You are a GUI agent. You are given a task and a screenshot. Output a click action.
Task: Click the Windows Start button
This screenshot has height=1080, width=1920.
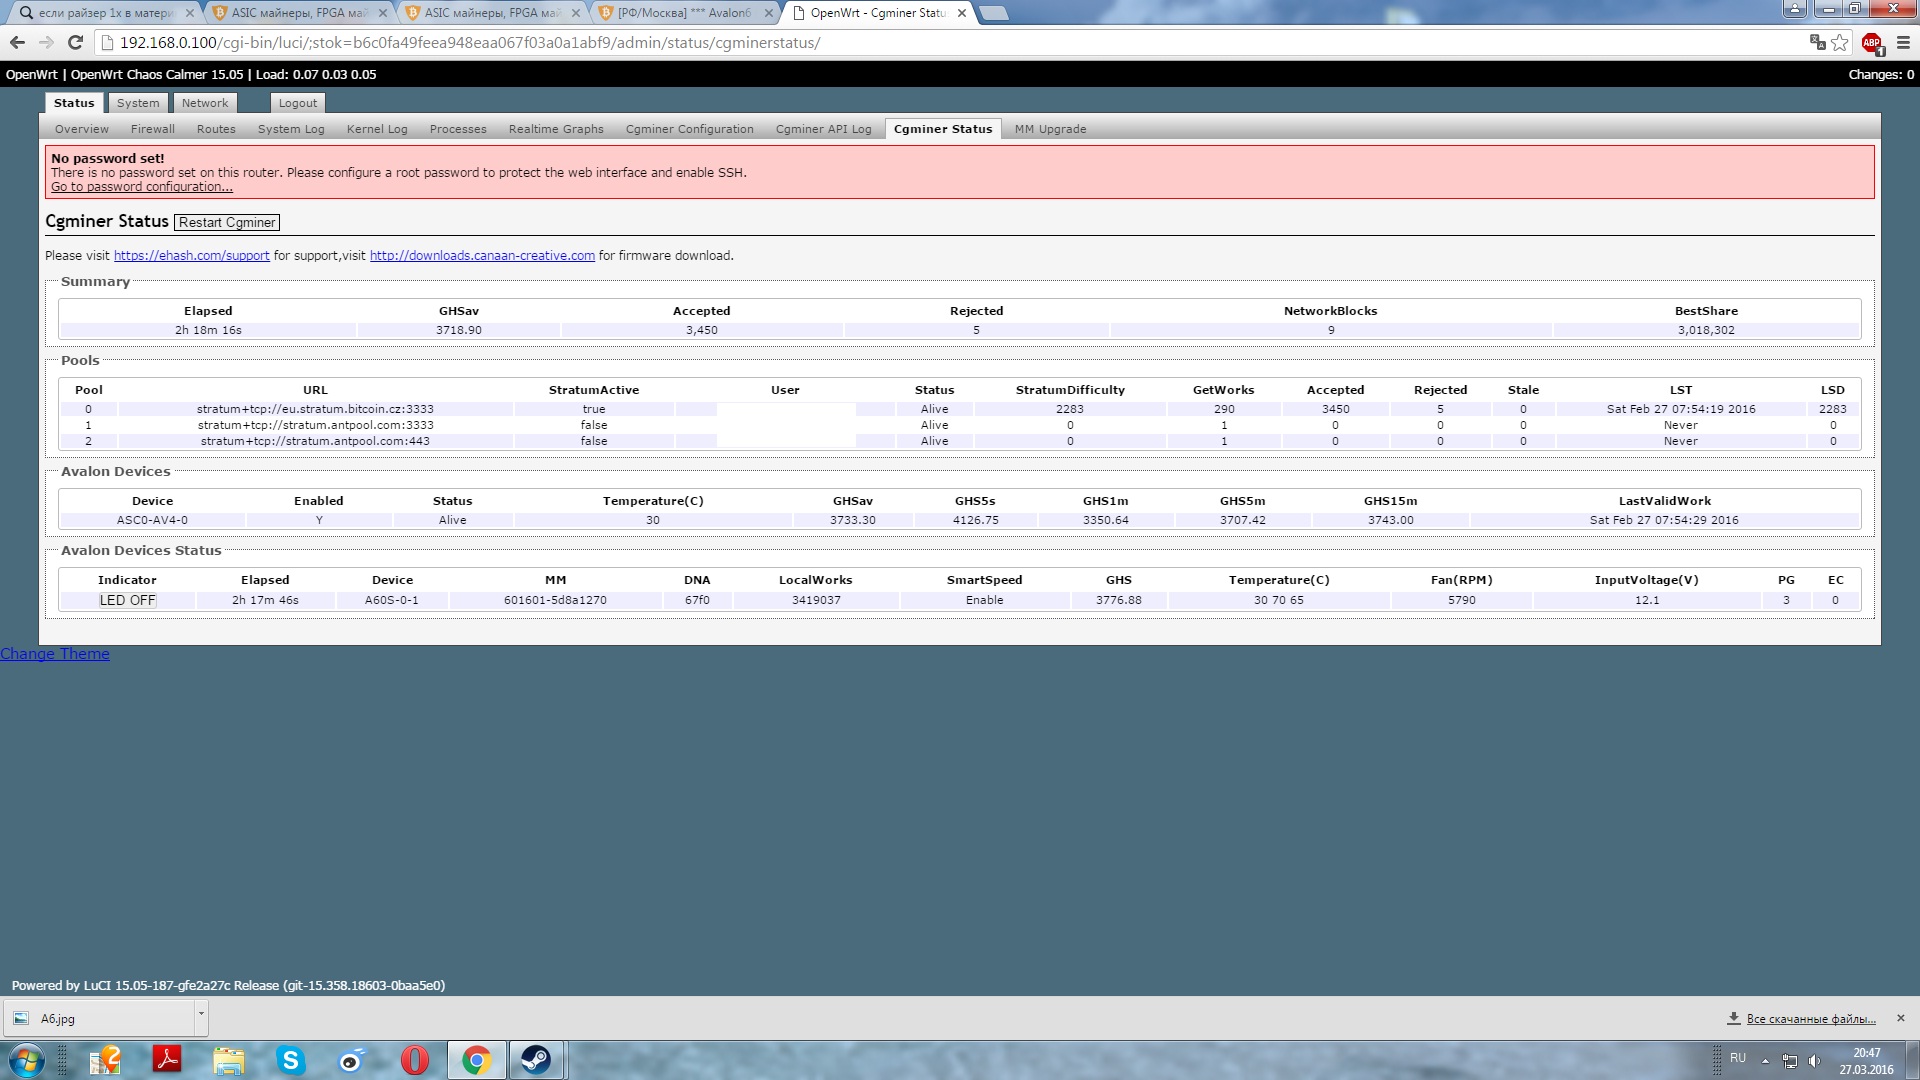(x=27, y=1060)
